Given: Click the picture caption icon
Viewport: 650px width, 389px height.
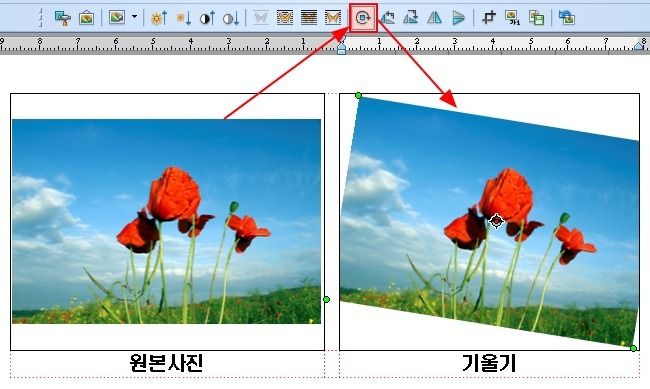Looking at the screenshot, I should [x=513, y=18].
